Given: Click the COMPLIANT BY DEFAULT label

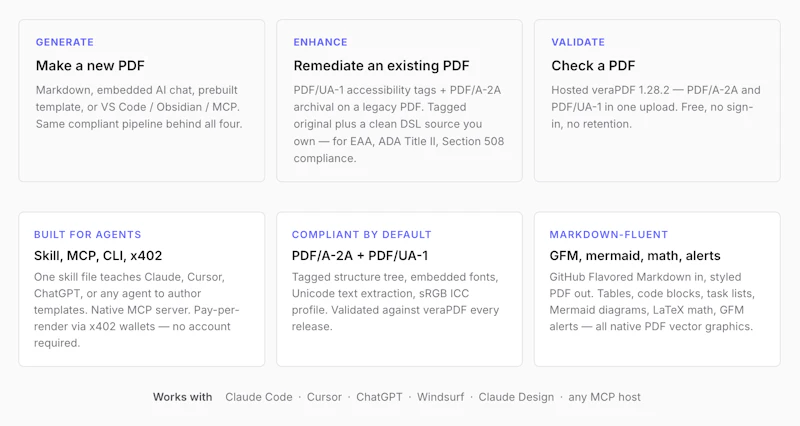Looking at the screenshot, I should pyautogui.click(x=362, y=235).
